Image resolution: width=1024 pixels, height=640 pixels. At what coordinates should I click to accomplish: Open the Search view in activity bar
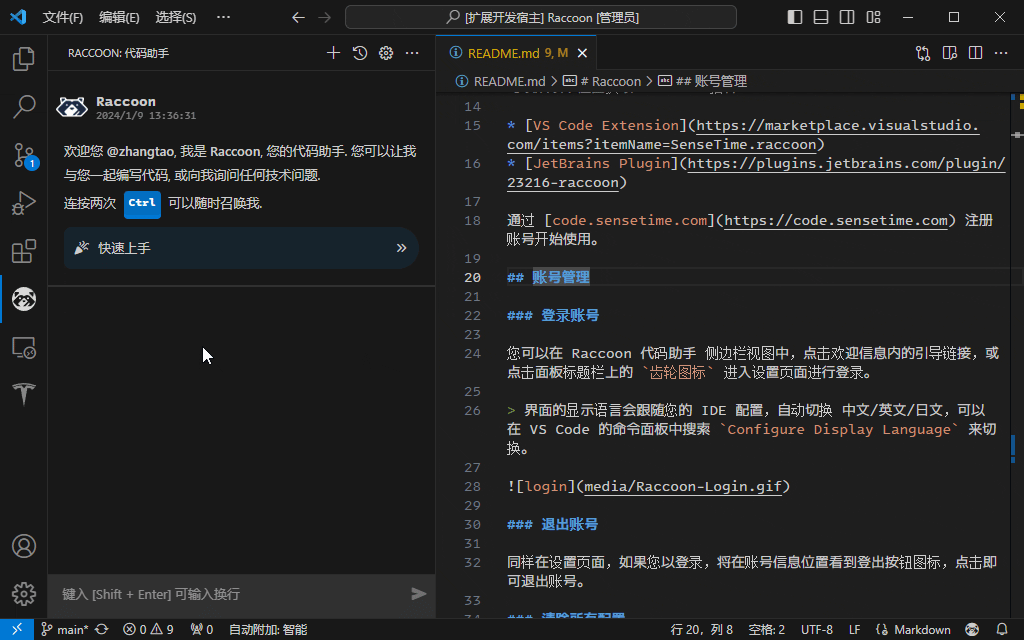[24, 106]
